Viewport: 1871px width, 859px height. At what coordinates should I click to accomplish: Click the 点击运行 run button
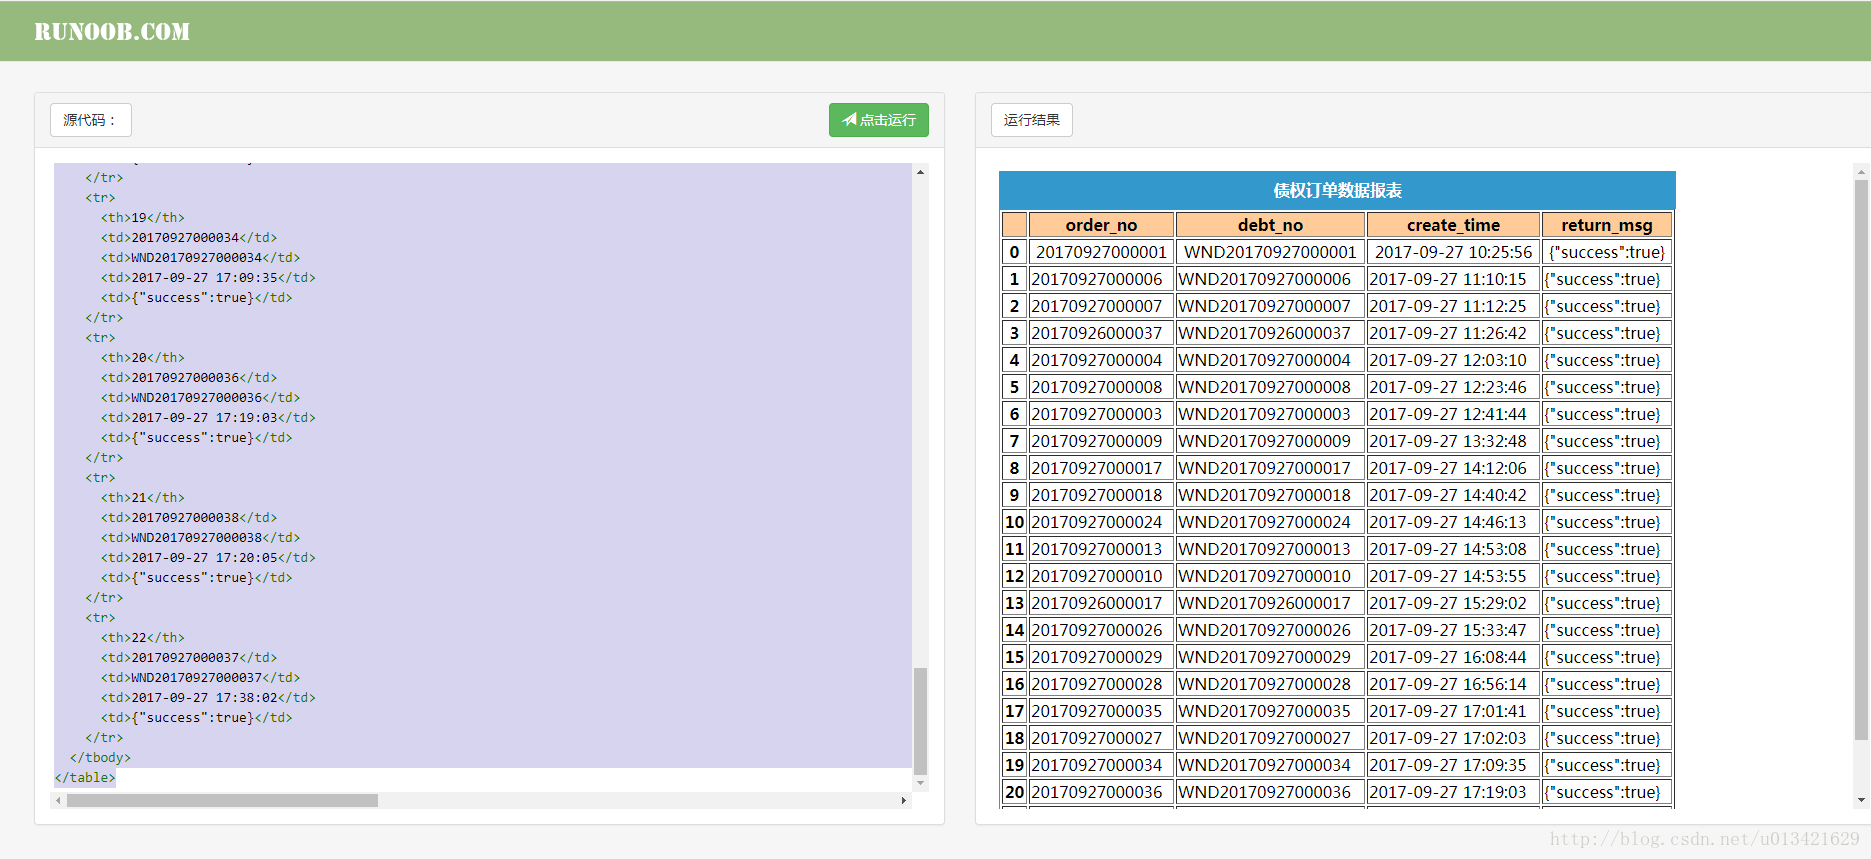point(878,120)
